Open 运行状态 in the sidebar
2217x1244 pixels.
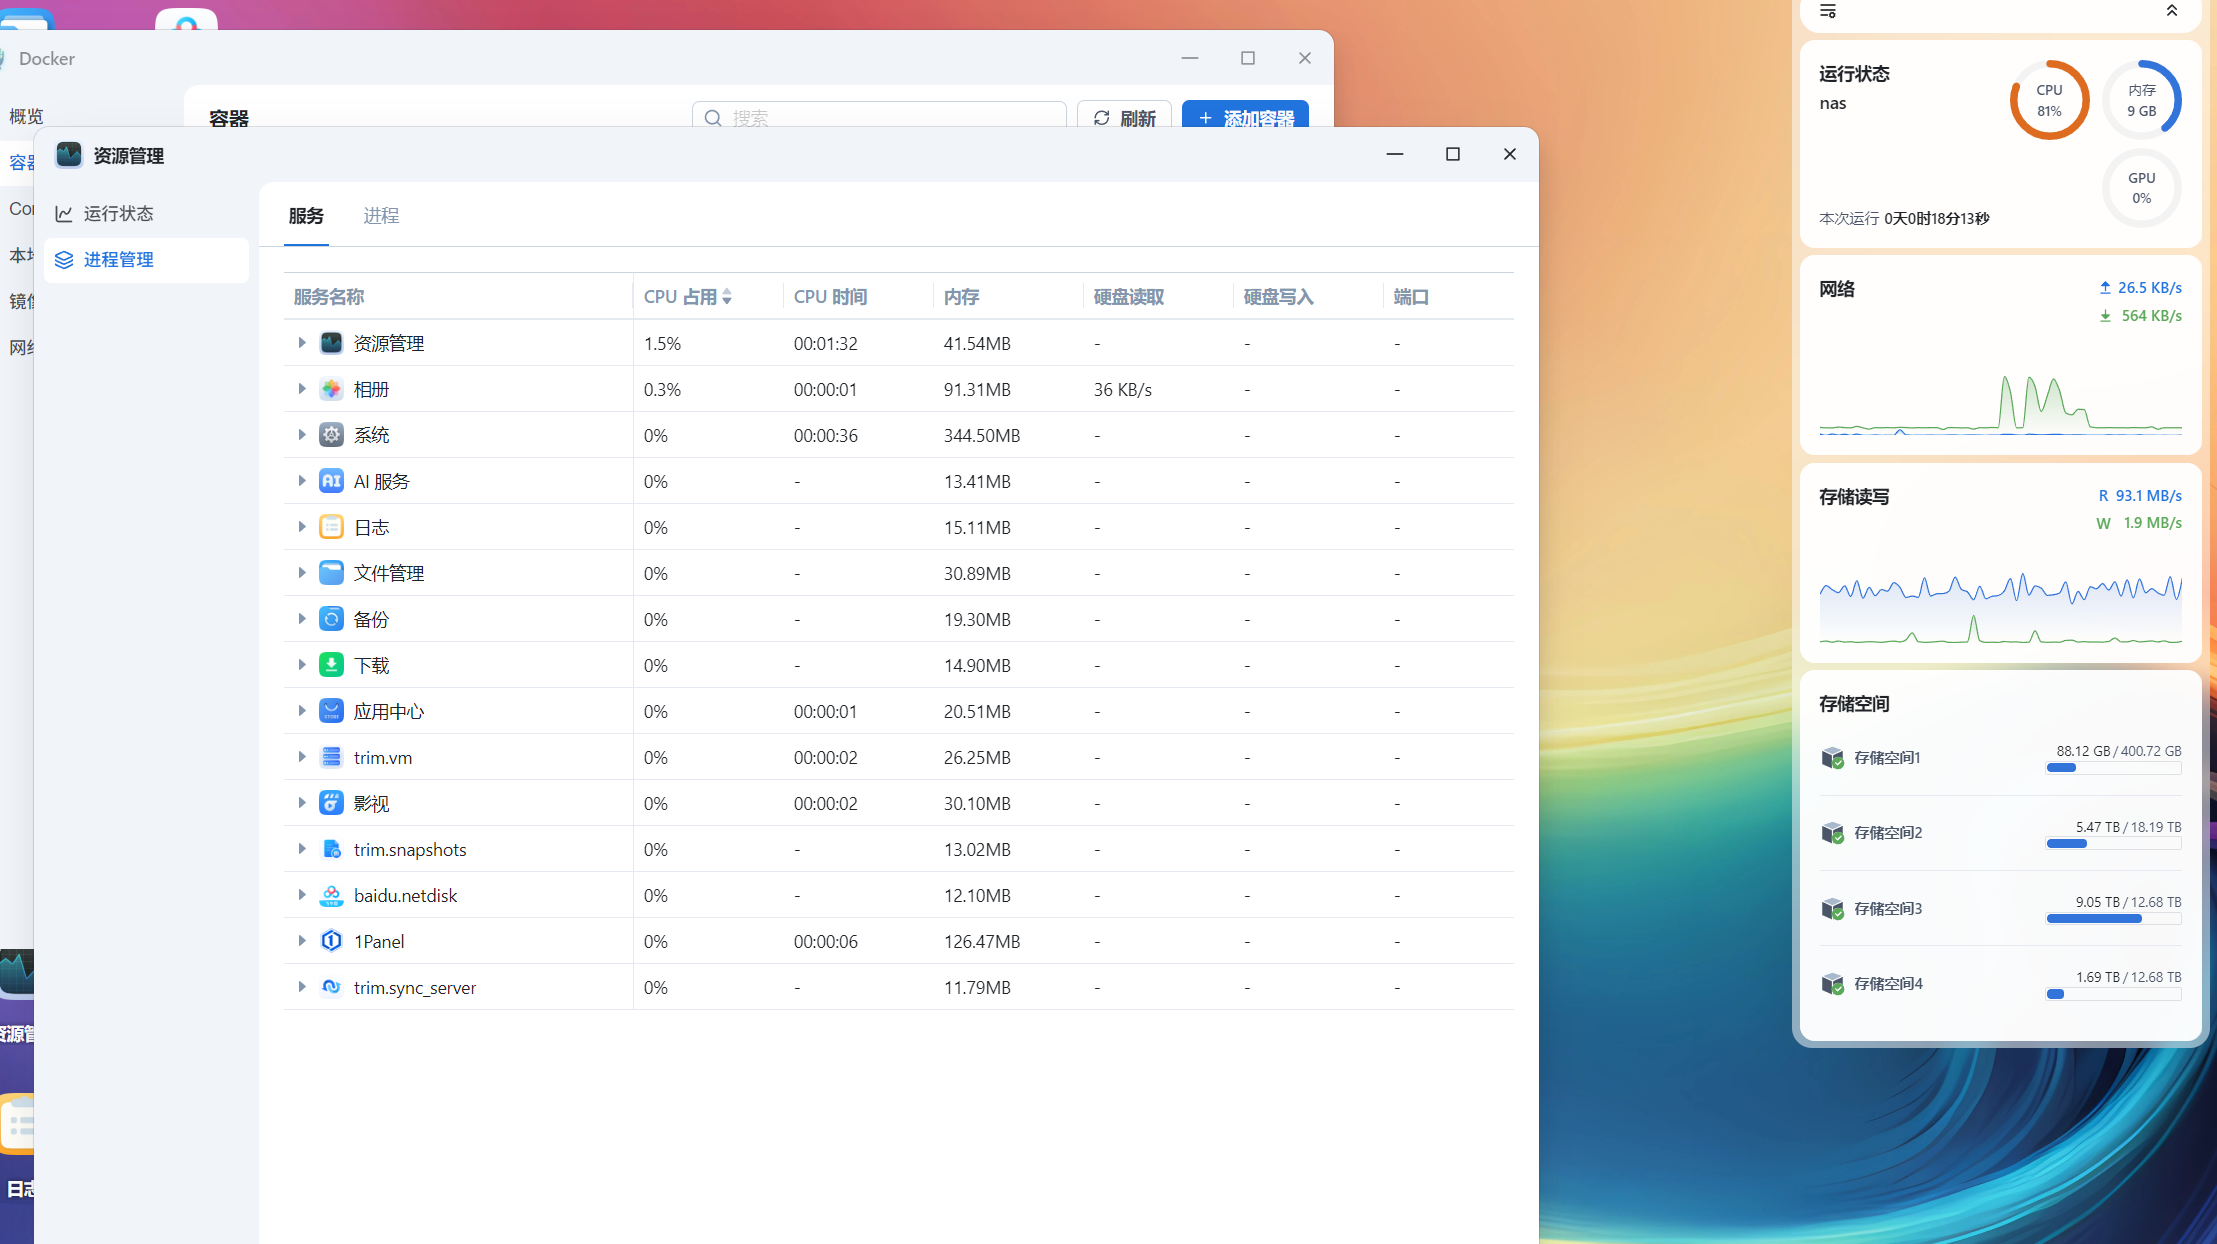[118, 214]
